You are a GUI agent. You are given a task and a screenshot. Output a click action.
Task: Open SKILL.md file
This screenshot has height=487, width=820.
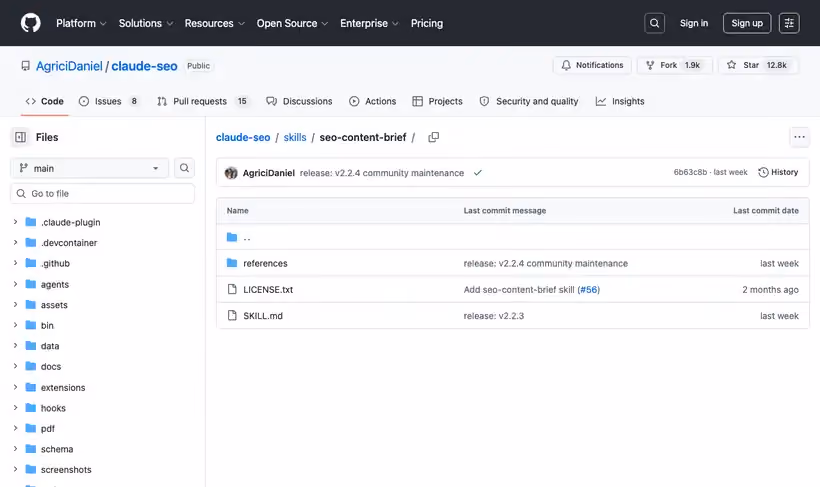[263, 316]
